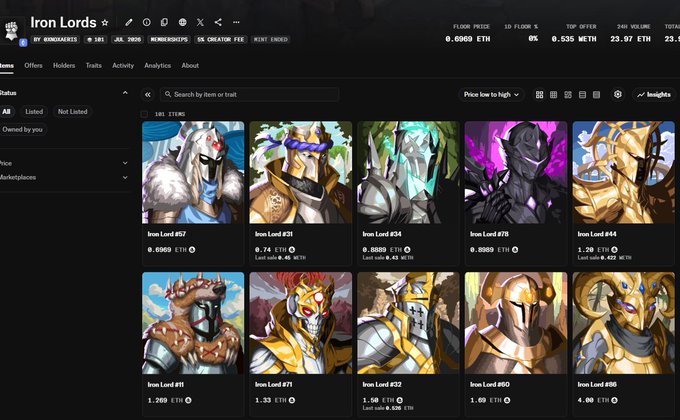This screenshot has height=420, width=680.
Task: Click the 101 items count badge
Action: tap(95, 39)
